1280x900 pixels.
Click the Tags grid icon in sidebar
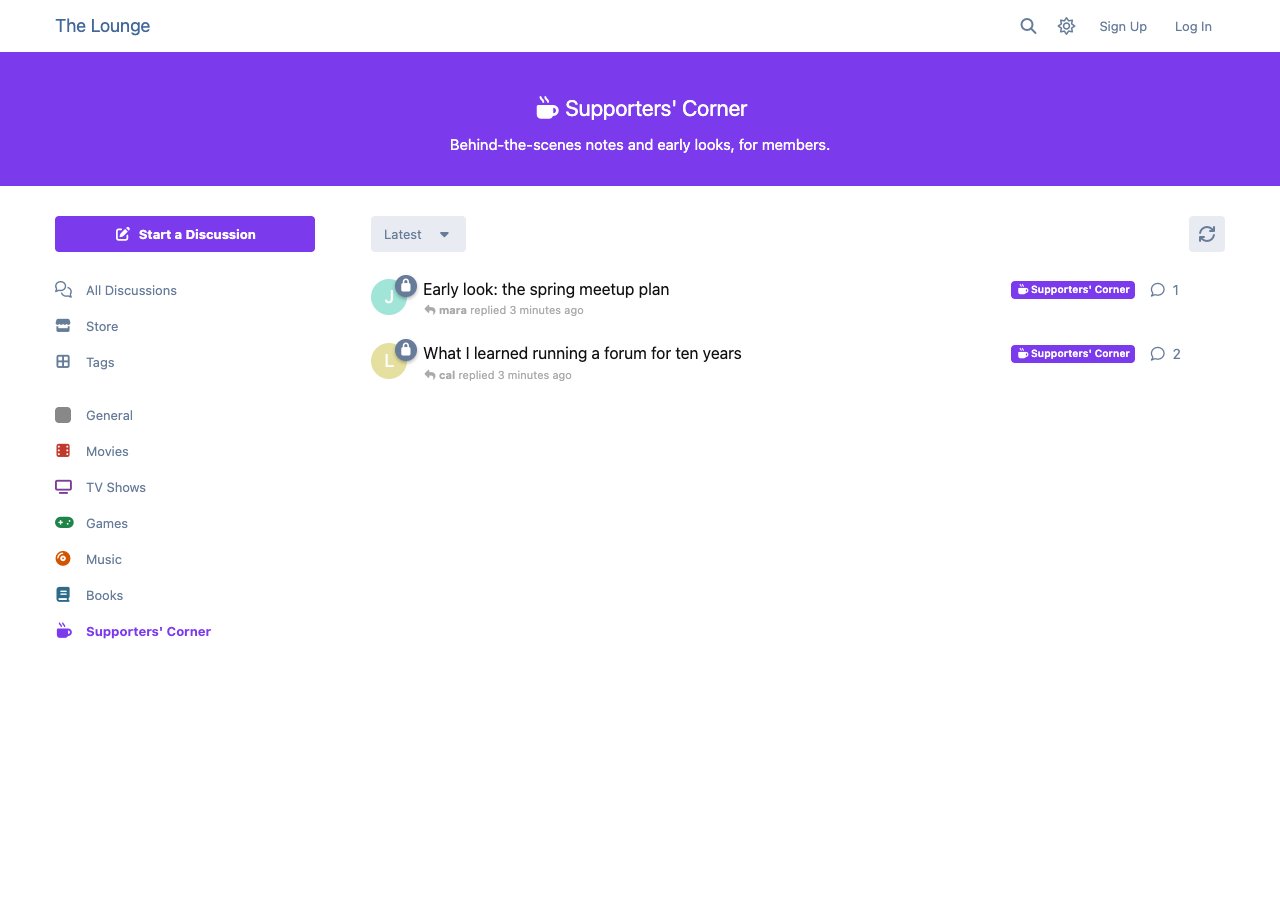[x=63, y=362]
